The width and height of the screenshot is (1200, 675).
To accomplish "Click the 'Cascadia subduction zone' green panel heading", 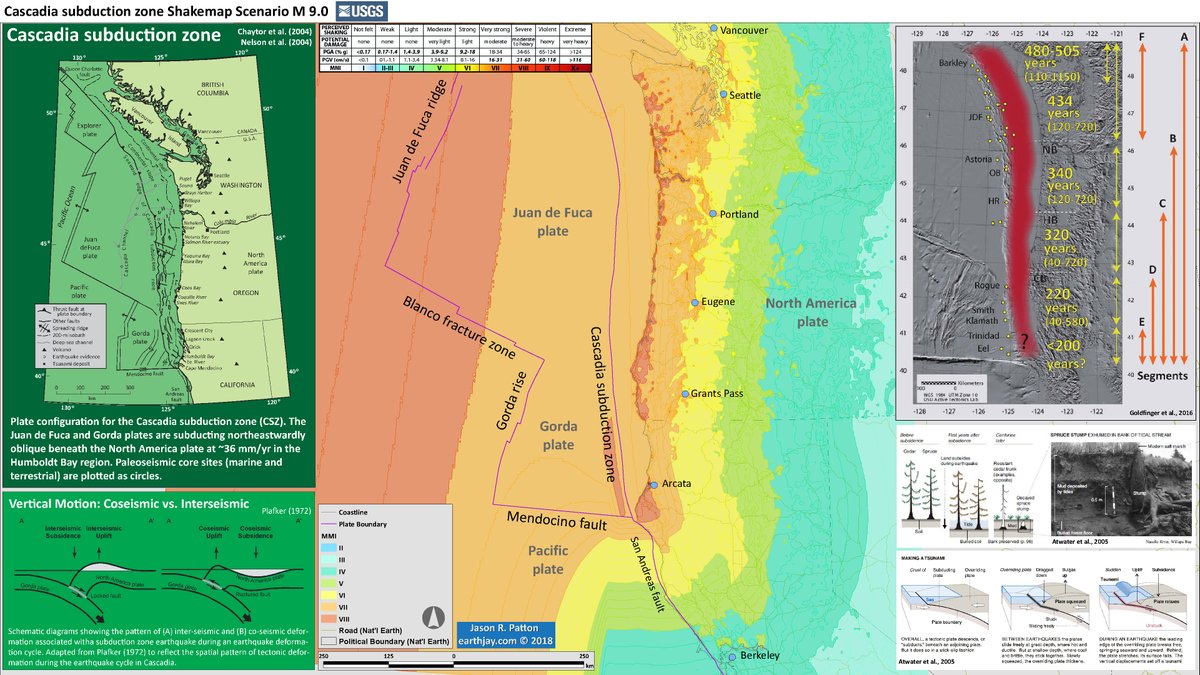I will 114,38.
